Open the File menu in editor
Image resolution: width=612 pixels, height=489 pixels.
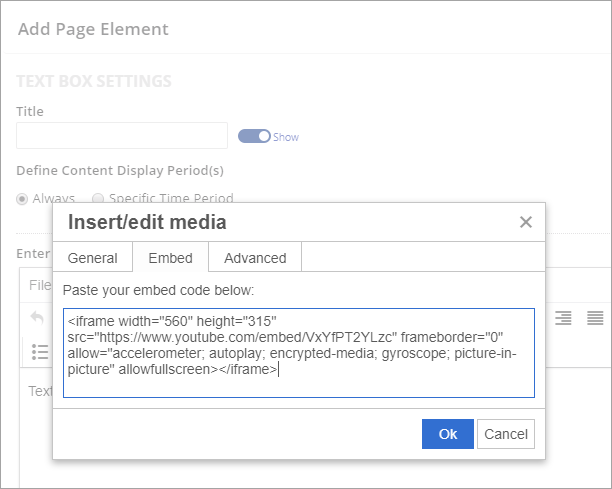click(40, 285)
